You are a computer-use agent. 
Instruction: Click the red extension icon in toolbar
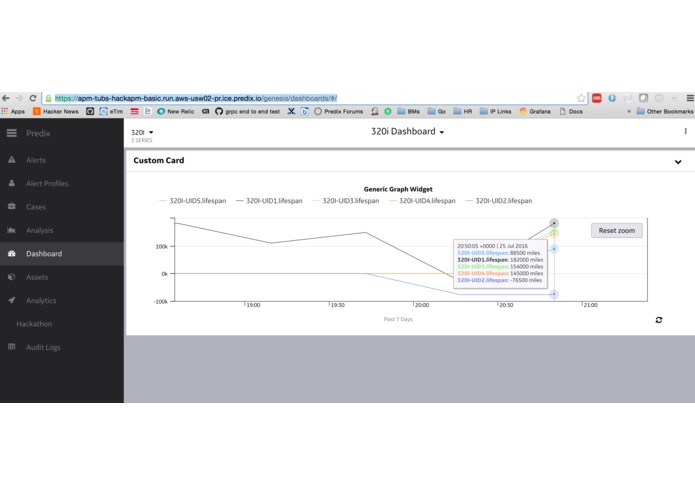pyautogui.click(x=597, y=98)
